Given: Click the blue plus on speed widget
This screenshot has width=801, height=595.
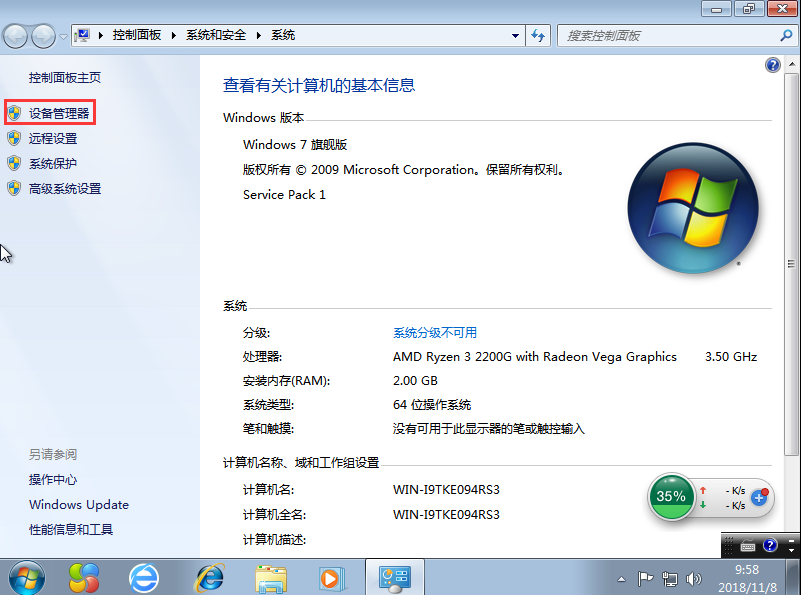Looking at the screenshot, I should tap(759, 497).
